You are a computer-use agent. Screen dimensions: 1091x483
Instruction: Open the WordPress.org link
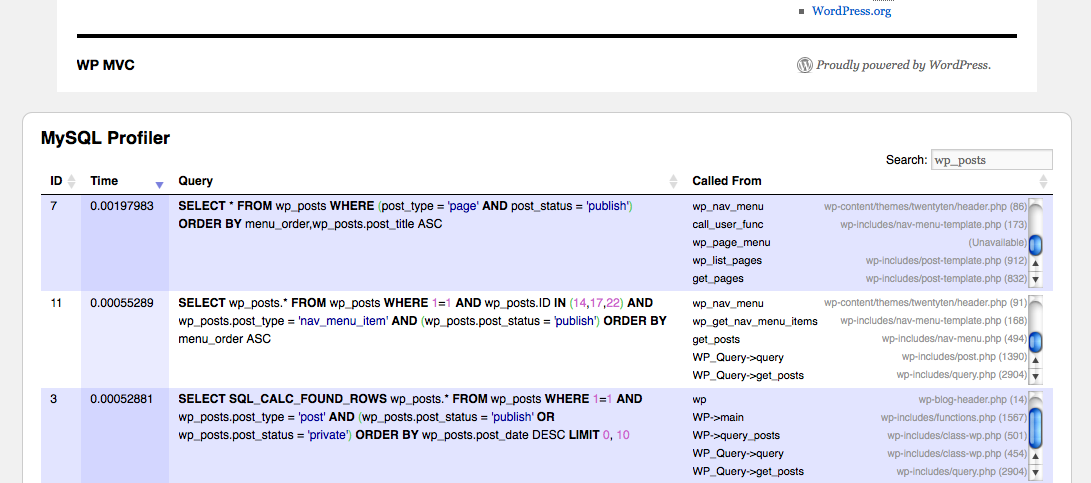tap(851, 11)
